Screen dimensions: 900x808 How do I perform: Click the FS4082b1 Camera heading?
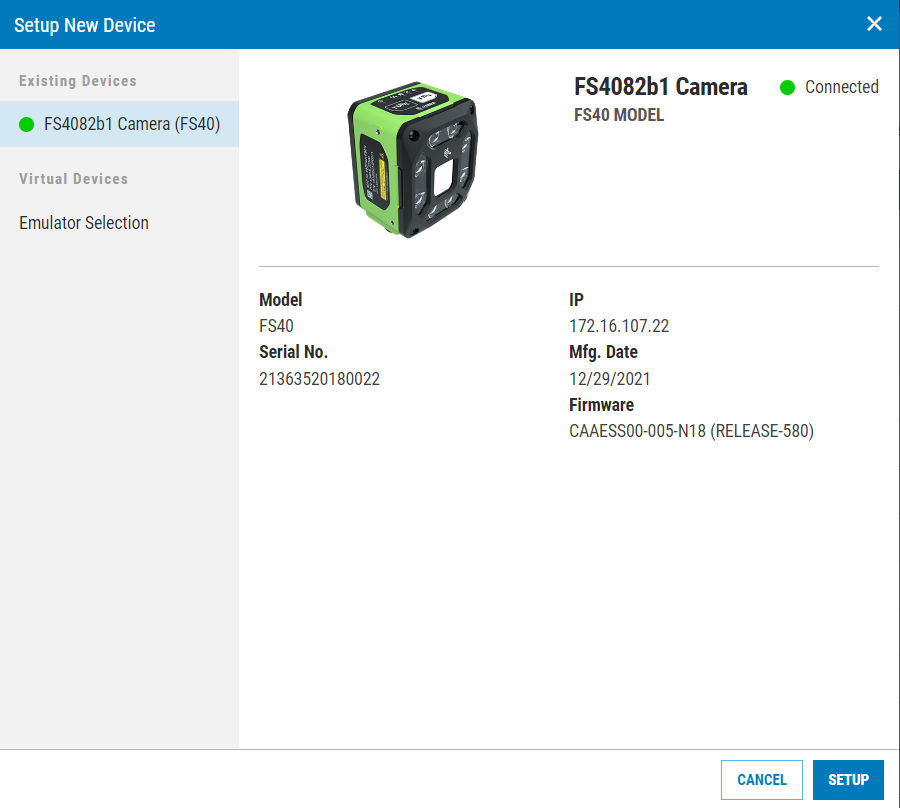click(661, 87)
